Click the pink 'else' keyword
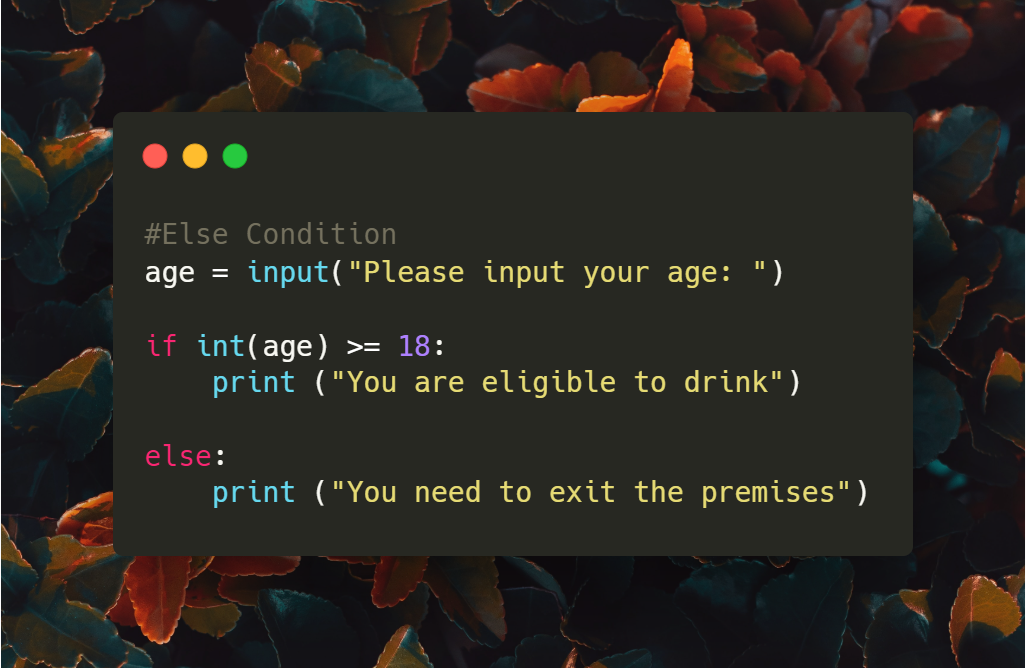The width and height of the screenshot is (1026, 668). coord(178,456)
